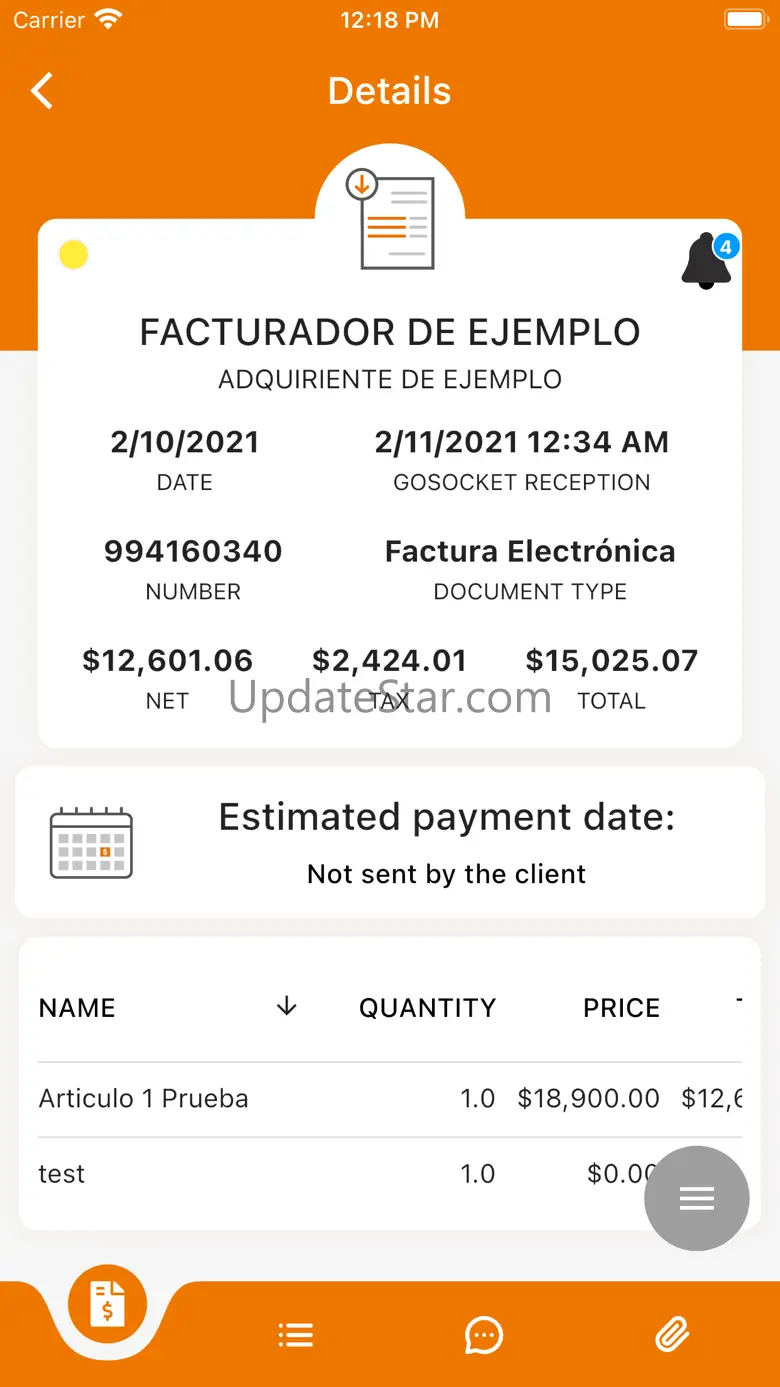Tap the document number 994160340
The width and height of the screenshot is (780, 1387).
click(x=193, y=551)
